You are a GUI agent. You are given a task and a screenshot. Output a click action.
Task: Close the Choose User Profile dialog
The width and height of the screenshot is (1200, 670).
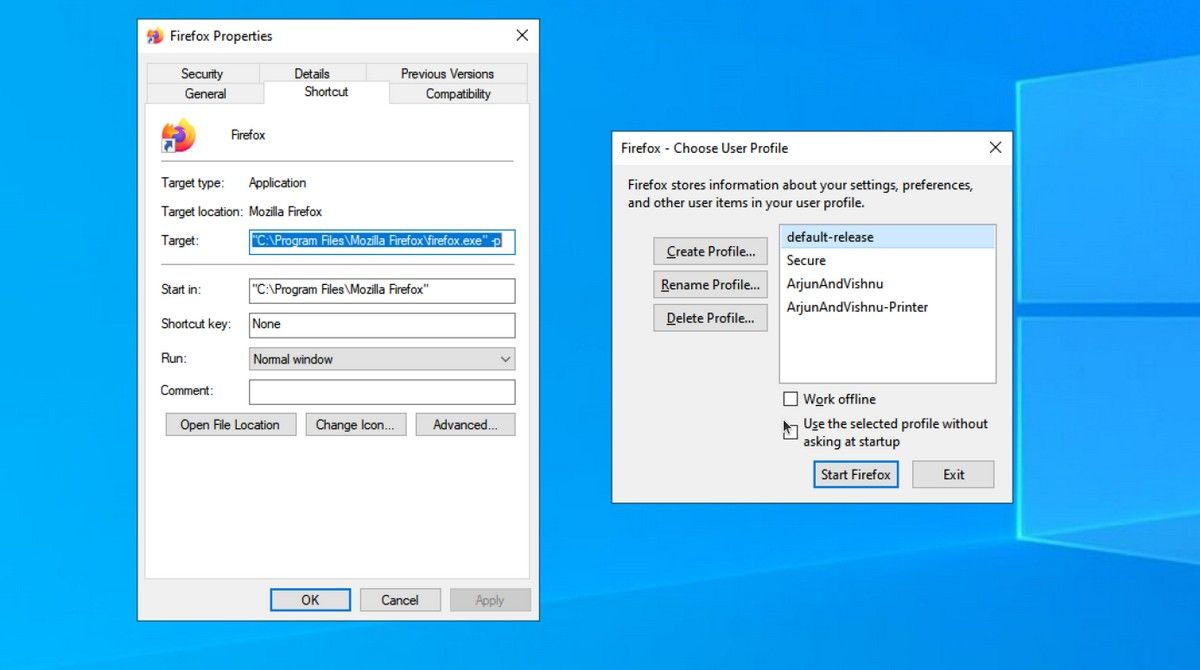[995, 147]
